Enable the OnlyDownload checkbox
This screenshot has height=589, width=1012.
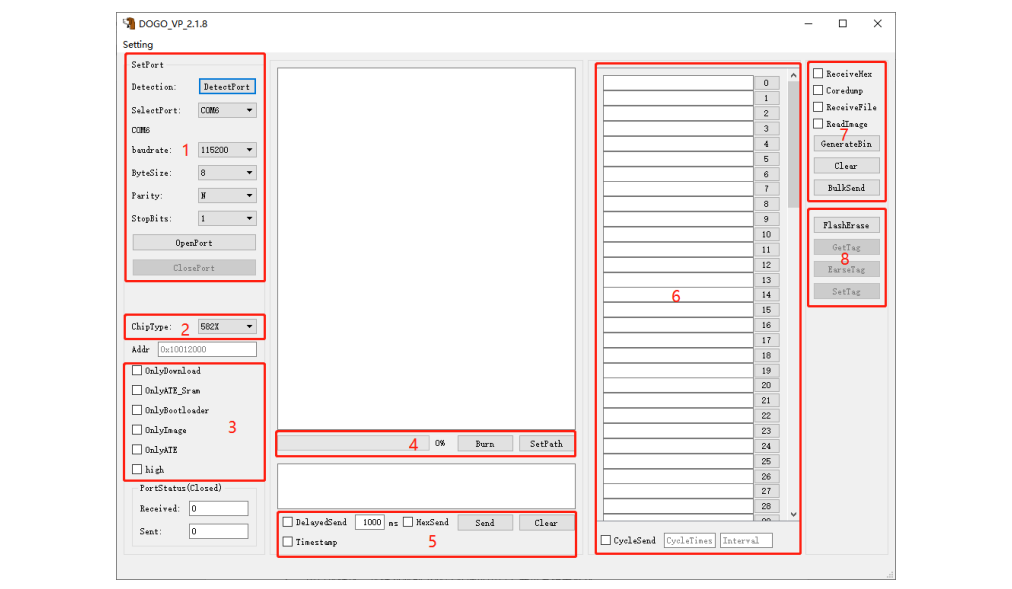pyautogui.click(x=137, y=370)
